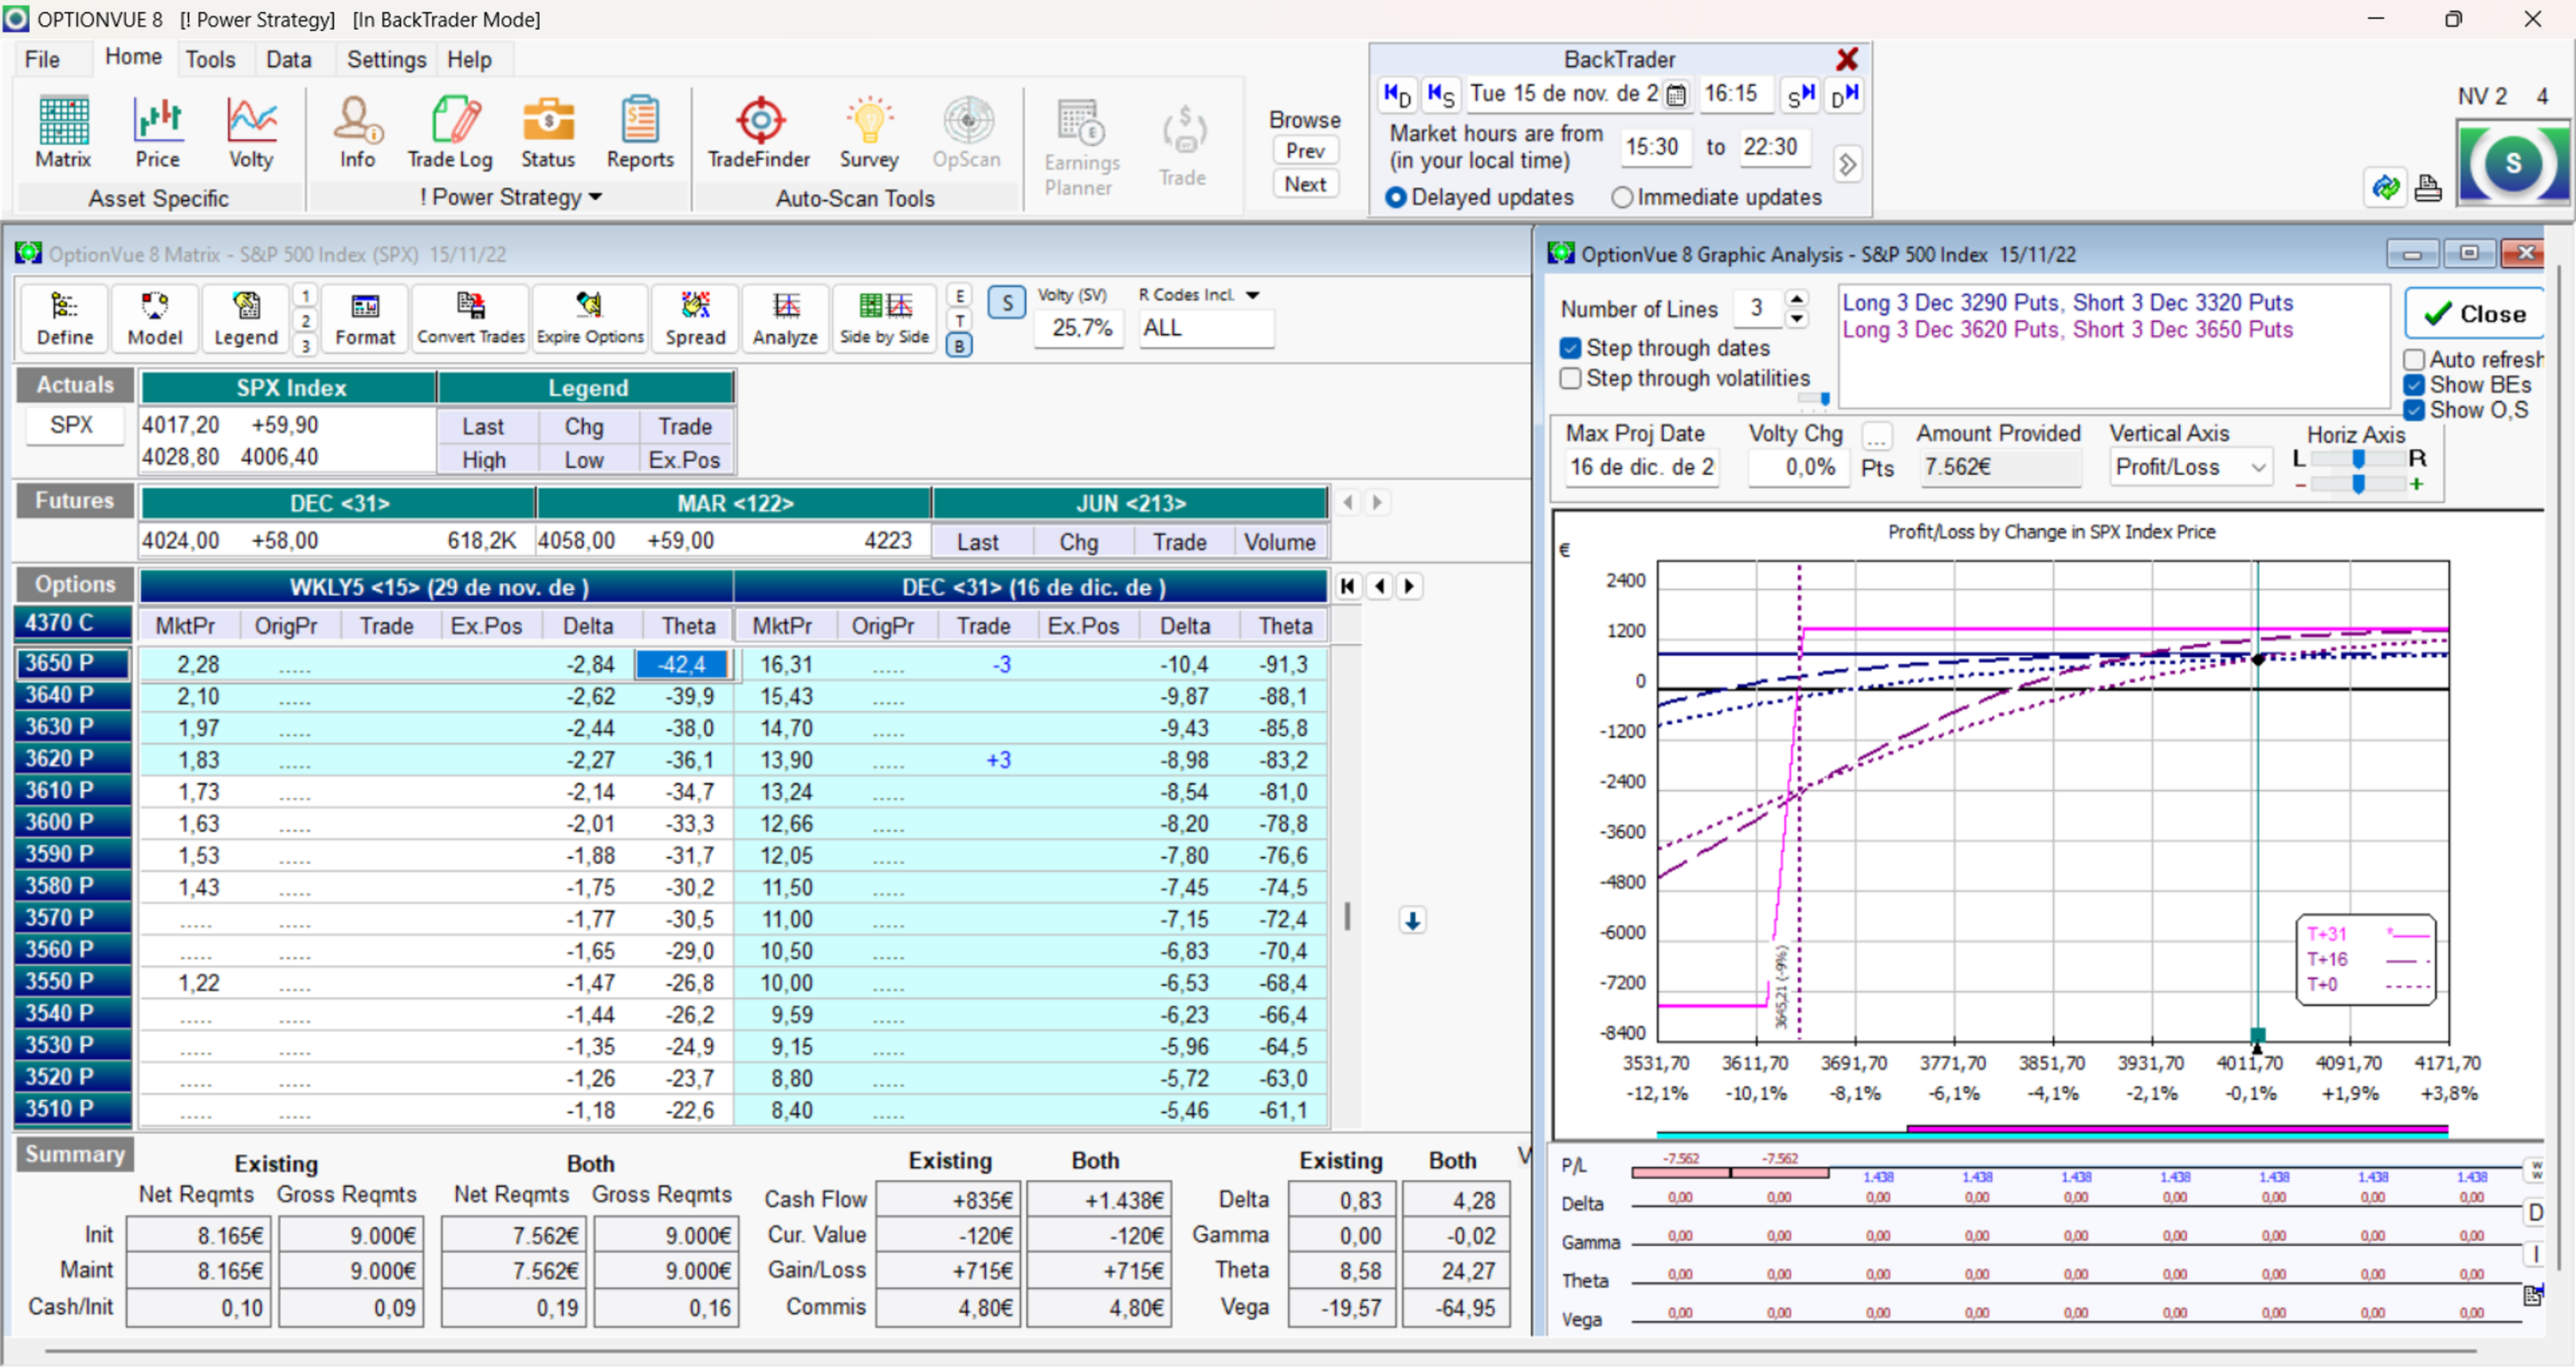
Task: Open the Legend tool in Matrix toolbar
Action: pyautogui.click(x=245, y=319)
